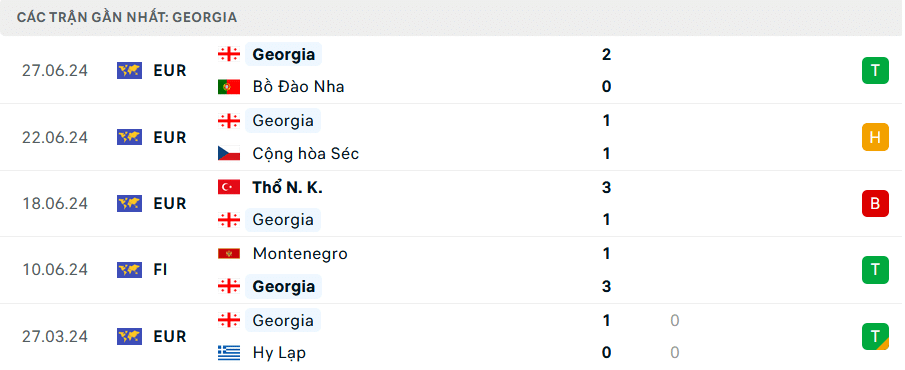Select the Montenegro team name
Screen dimensions: 905x370
(300, 253)
